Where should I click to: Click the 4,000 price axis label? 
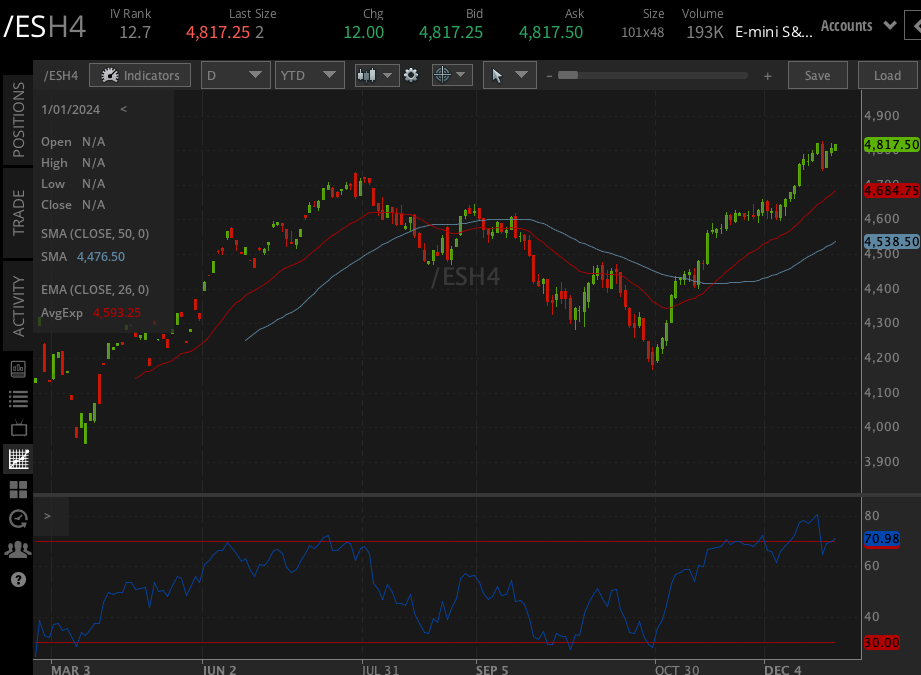coord(881,427)
